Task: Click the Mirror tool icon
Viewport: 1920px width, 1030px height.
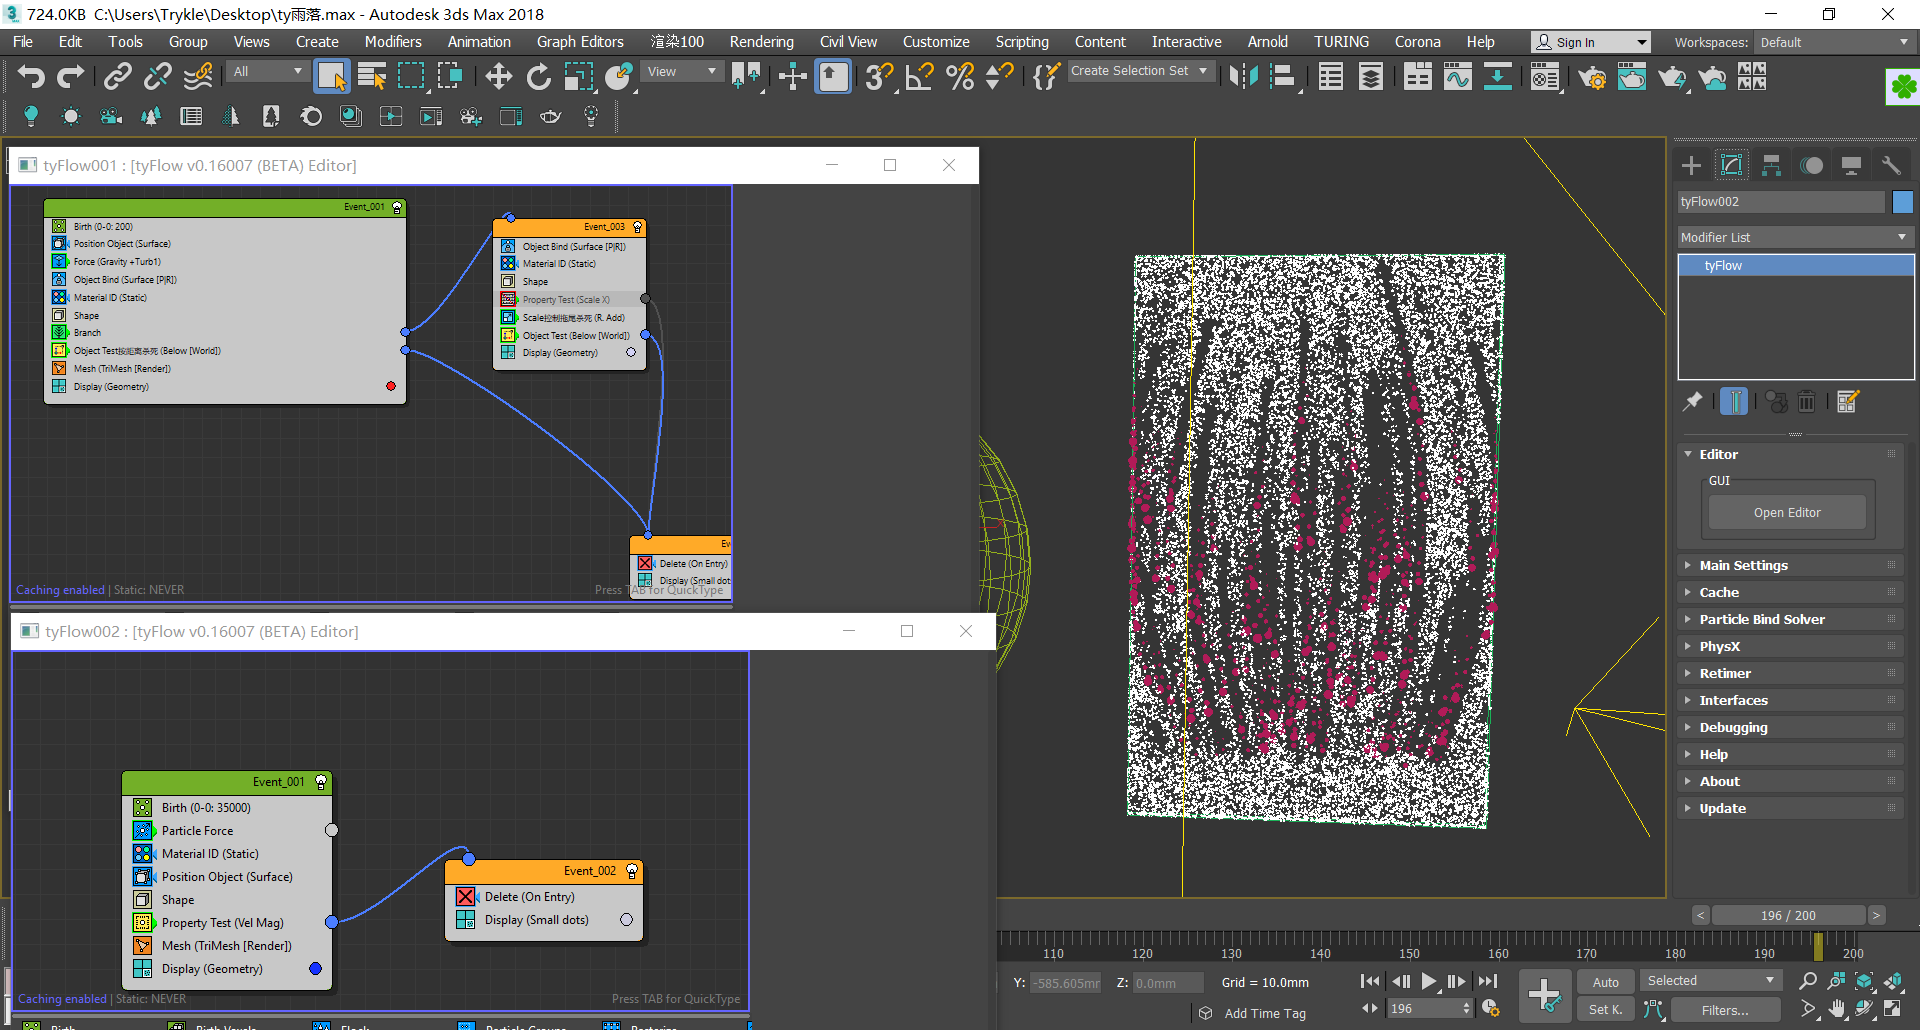Action: point(1243,76)
